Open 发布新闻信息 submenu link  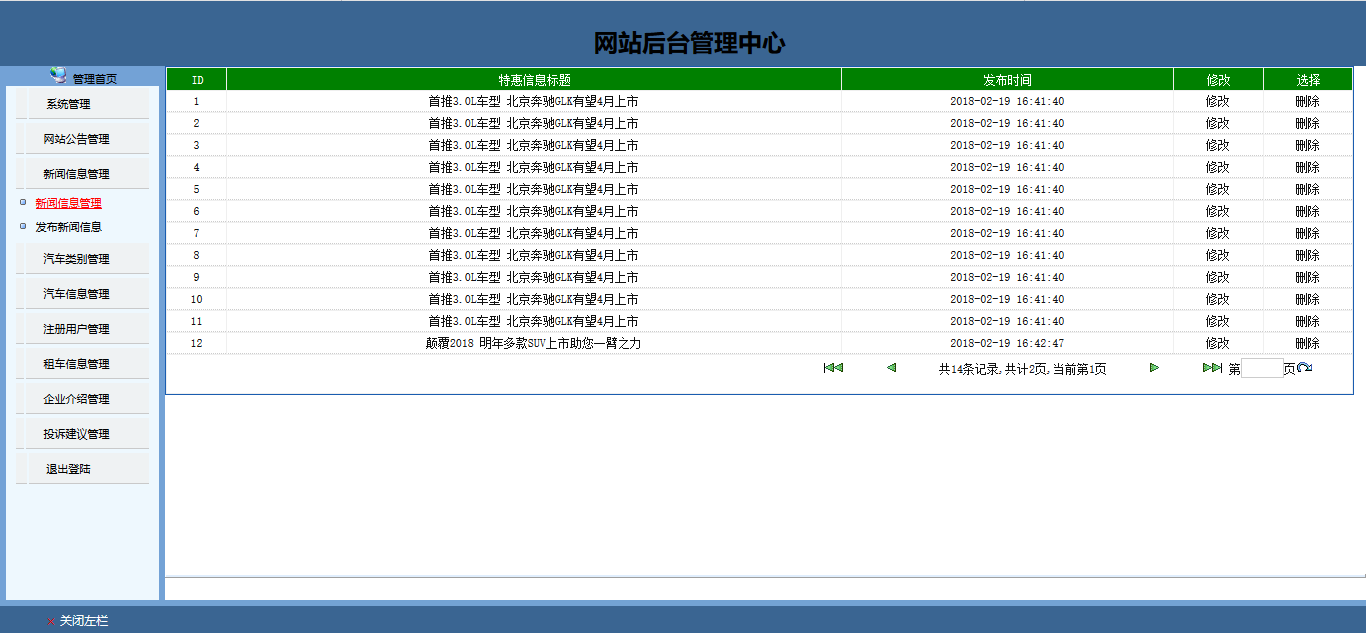pos(68,227)
